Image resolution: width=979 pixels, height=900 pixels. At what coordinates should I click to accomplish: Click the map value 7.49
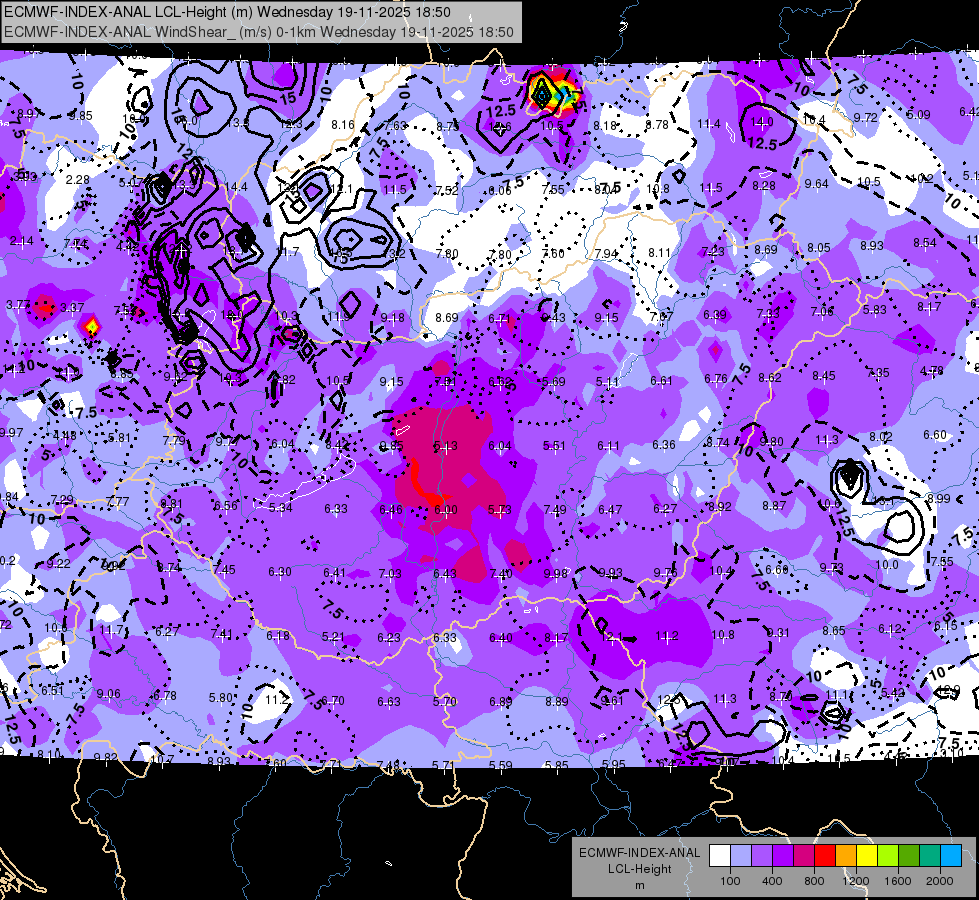click(555, 510)
